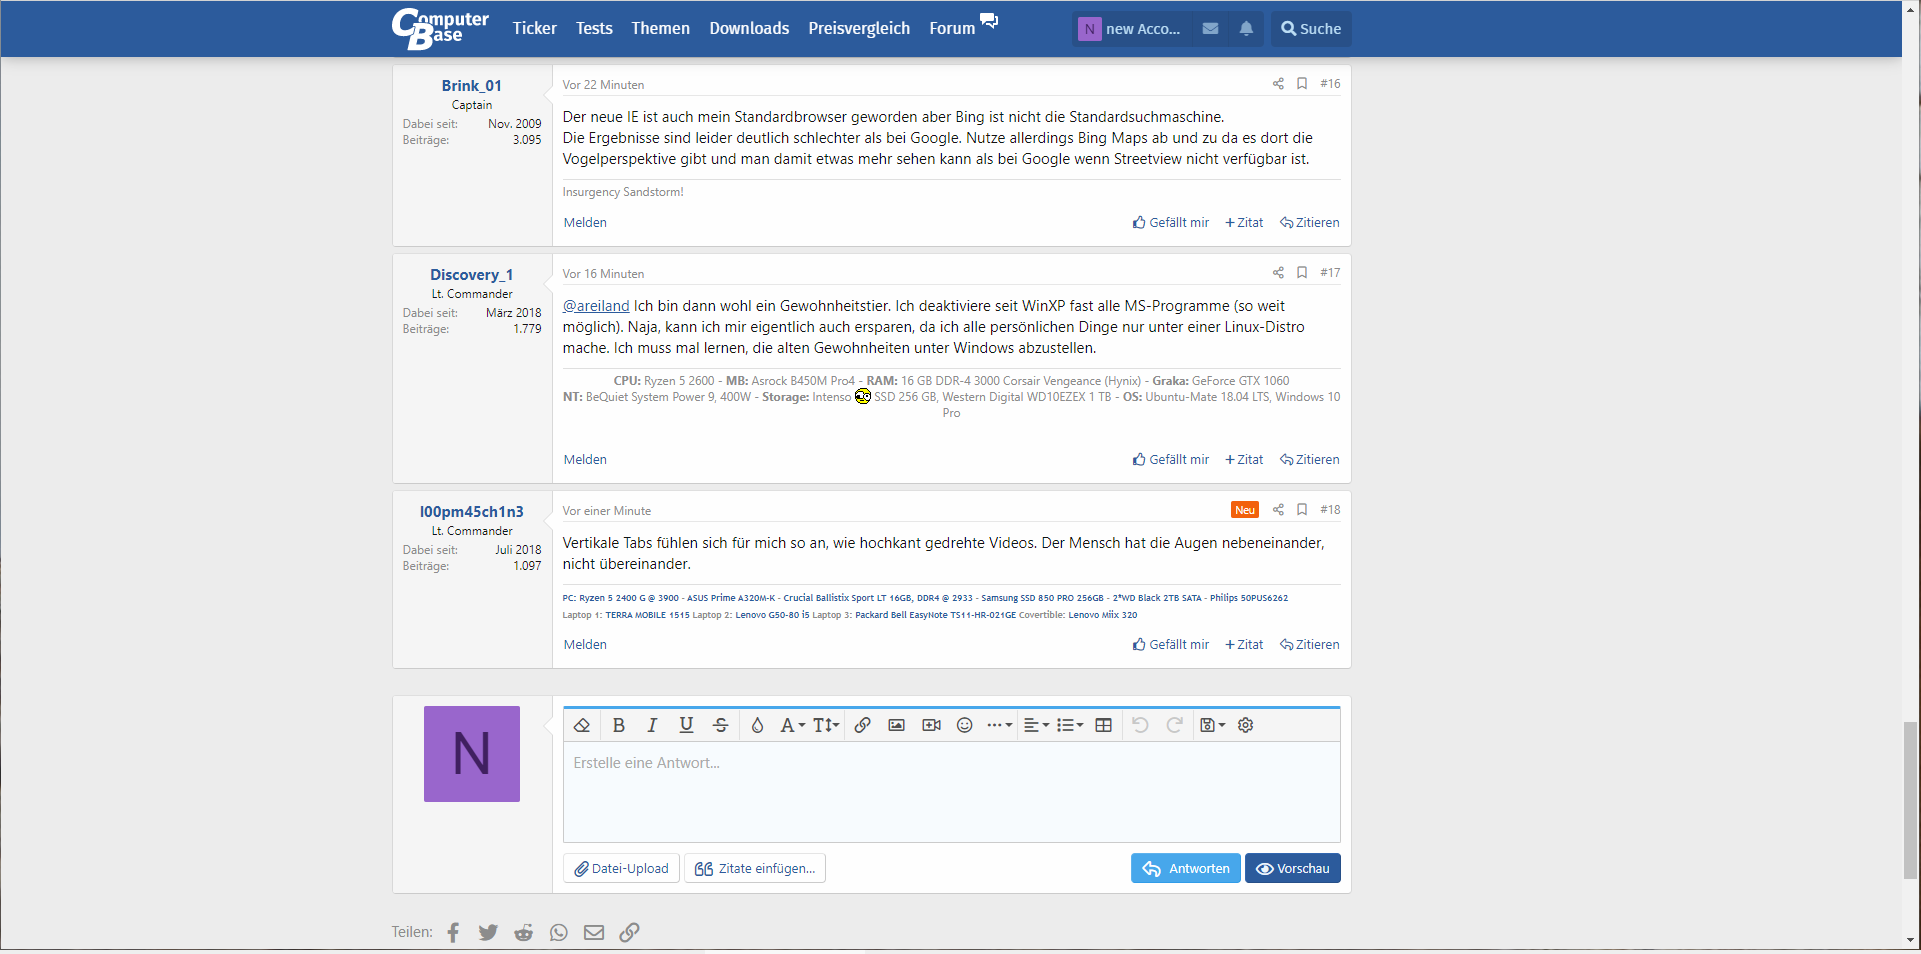Bookmark post #16

(1302, 83)
